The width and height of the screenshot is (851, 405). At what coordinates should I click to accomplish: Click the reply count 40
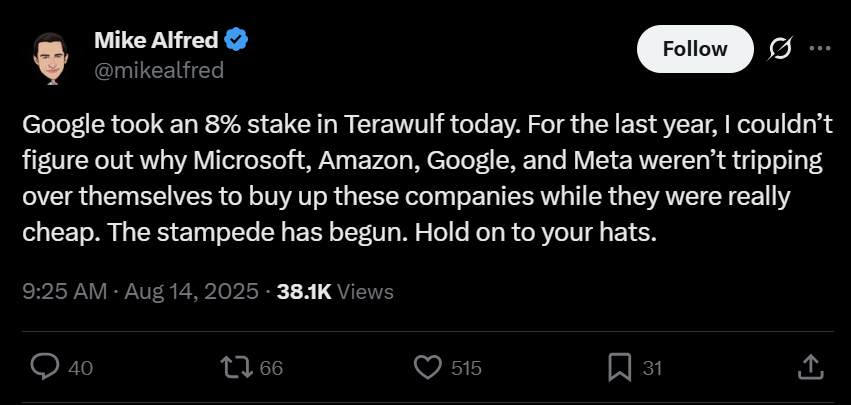tap(81, 368)
